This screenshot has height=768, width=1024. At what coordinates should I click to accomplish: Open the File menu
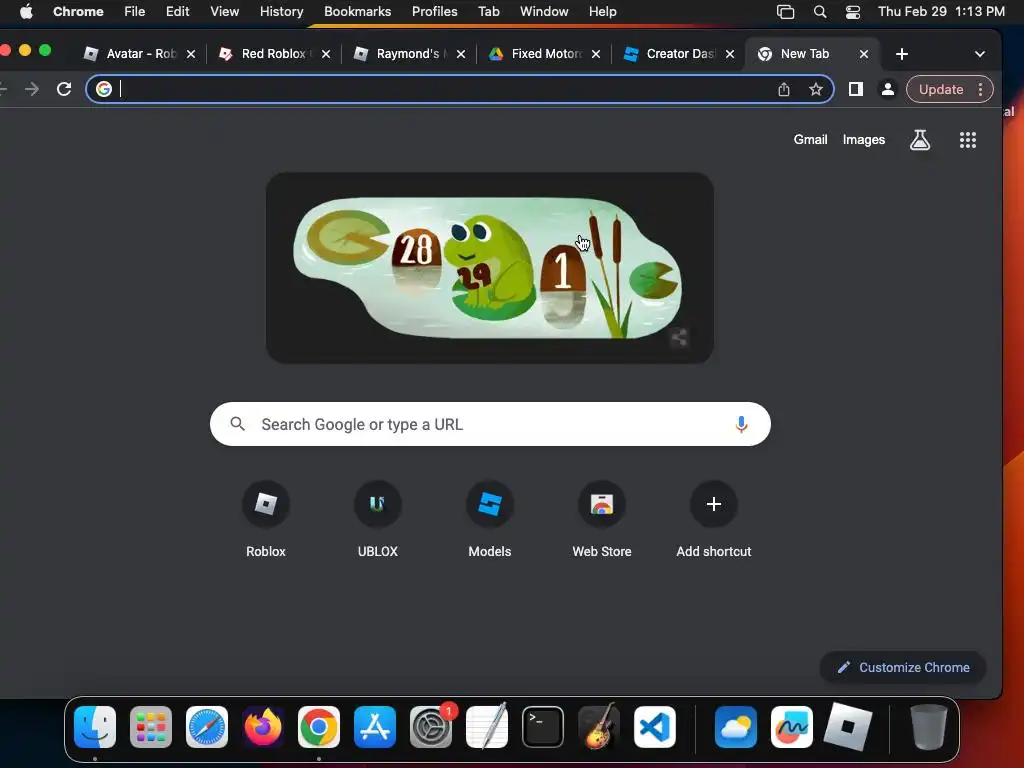(x=135, y=12)
